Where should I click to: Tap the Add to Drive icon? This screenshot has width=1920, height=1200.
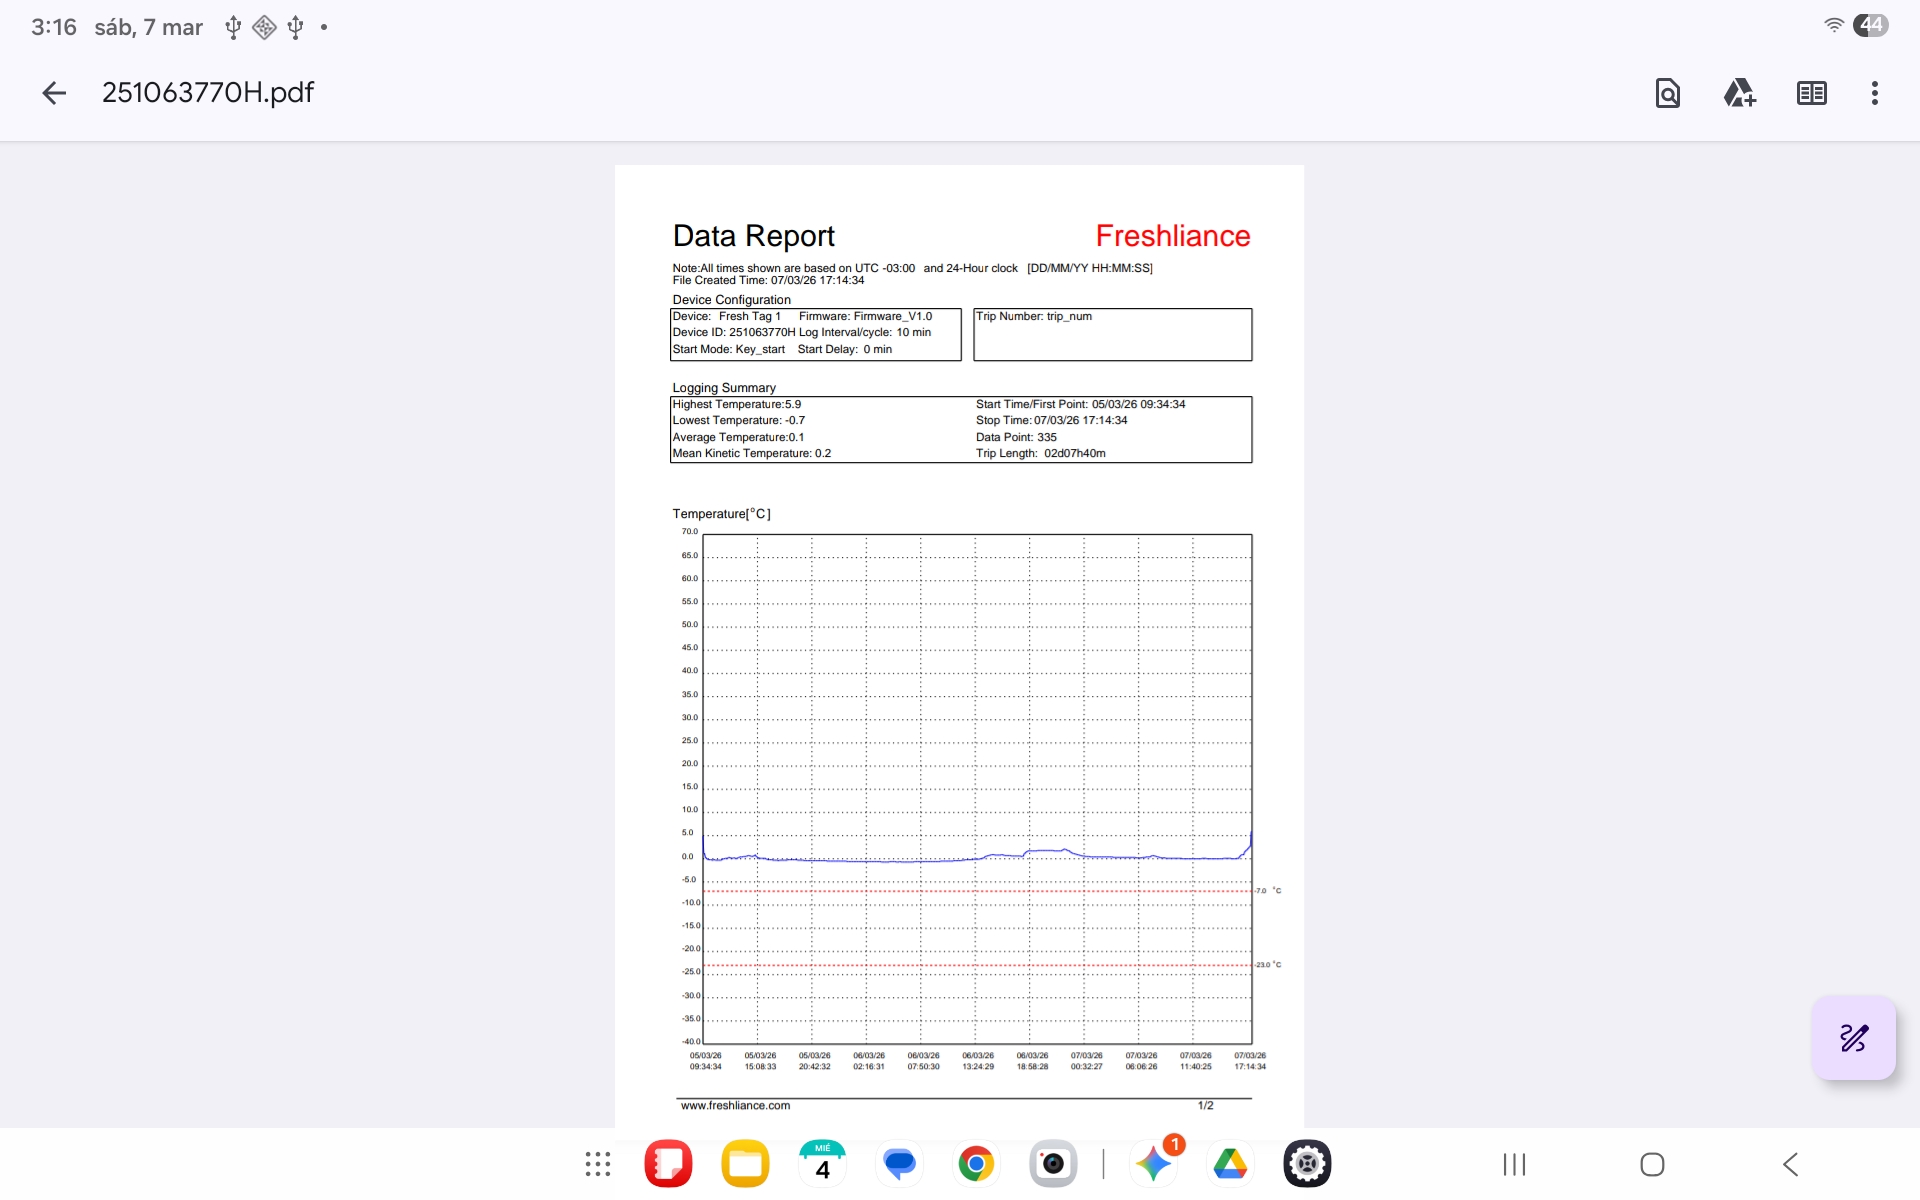[1739, 93]
